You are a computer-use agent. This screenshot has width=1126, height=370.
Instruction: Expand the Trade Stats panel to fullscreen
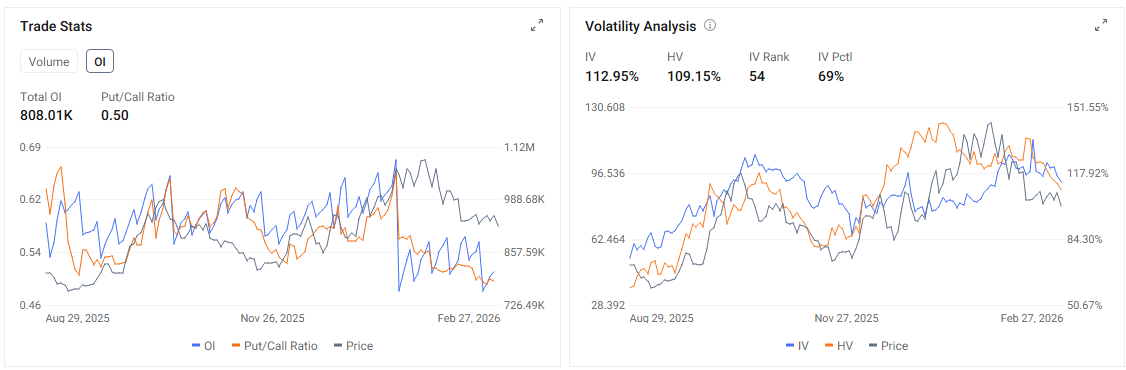click(x=536, y=26)
